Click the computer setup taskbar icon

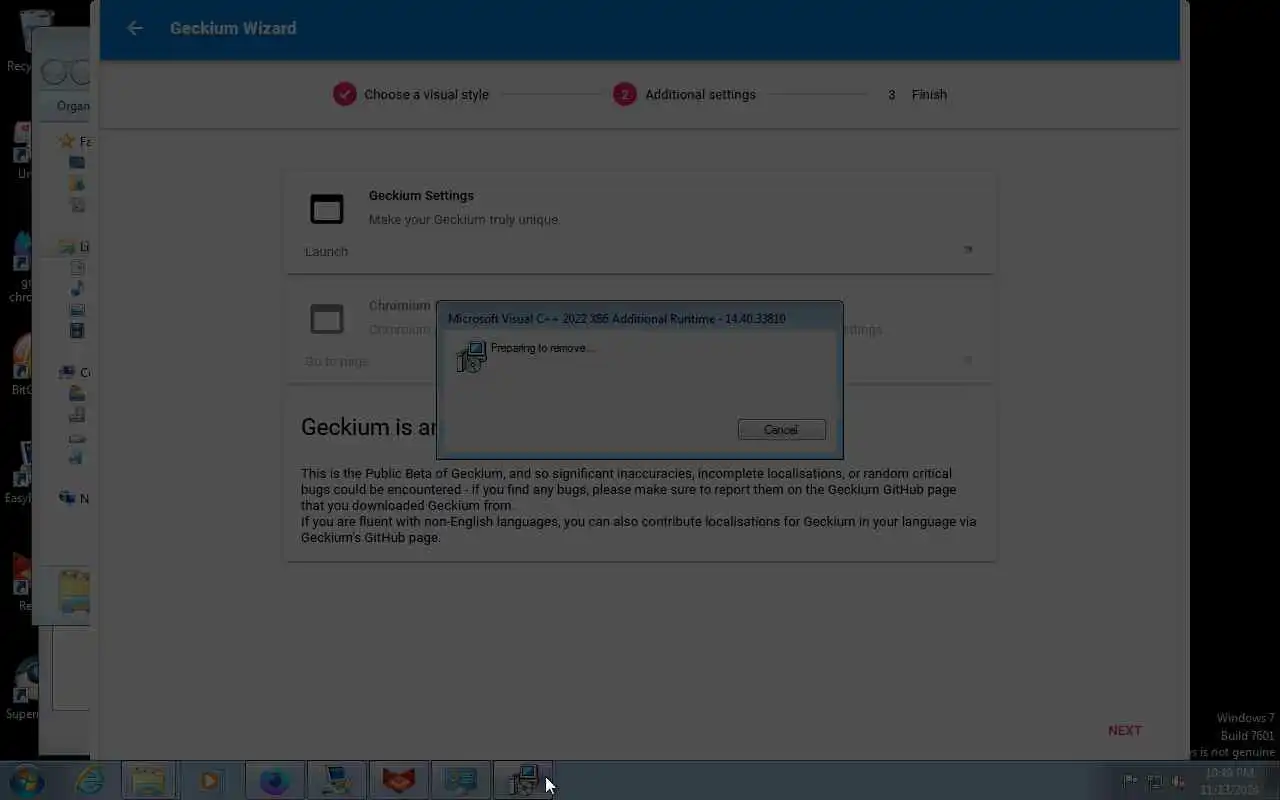[x=336, y=780]
